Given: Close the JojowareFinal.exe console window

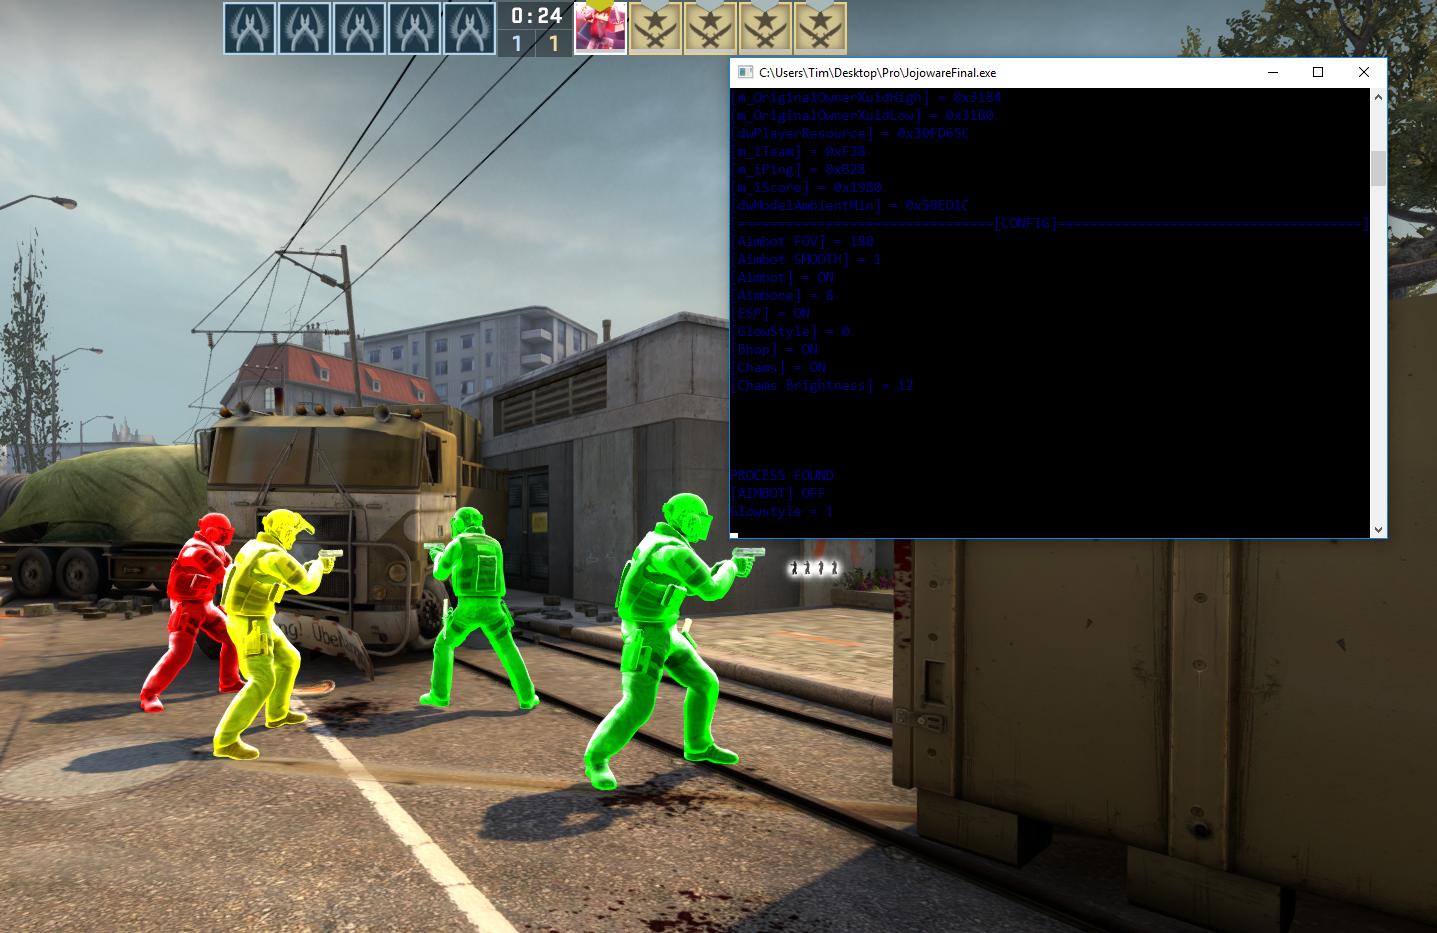Looking at the screenshot, I should click(x=1364, y=72).
